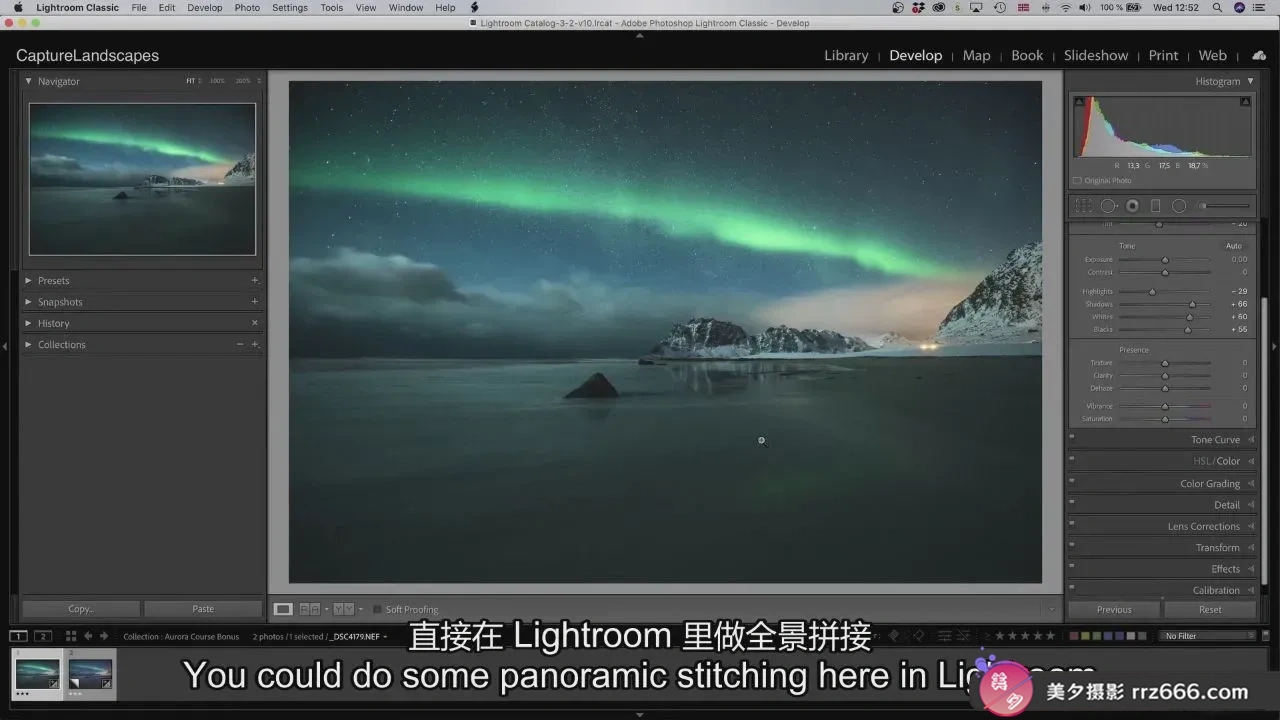Expand the Presets panel

pyautogui.click(x=28, y=281)
